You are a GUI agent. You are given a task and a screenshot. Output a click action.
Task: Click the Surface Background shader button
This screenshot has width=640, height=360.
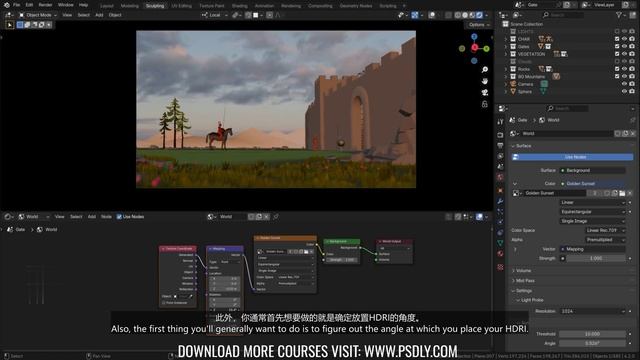click(593, 171)
